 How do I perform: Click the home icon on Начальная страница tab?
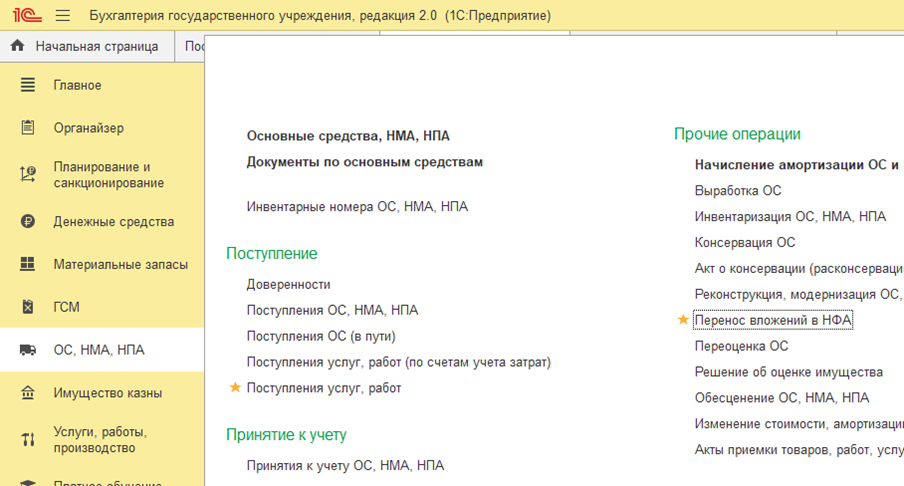point(18,46)
